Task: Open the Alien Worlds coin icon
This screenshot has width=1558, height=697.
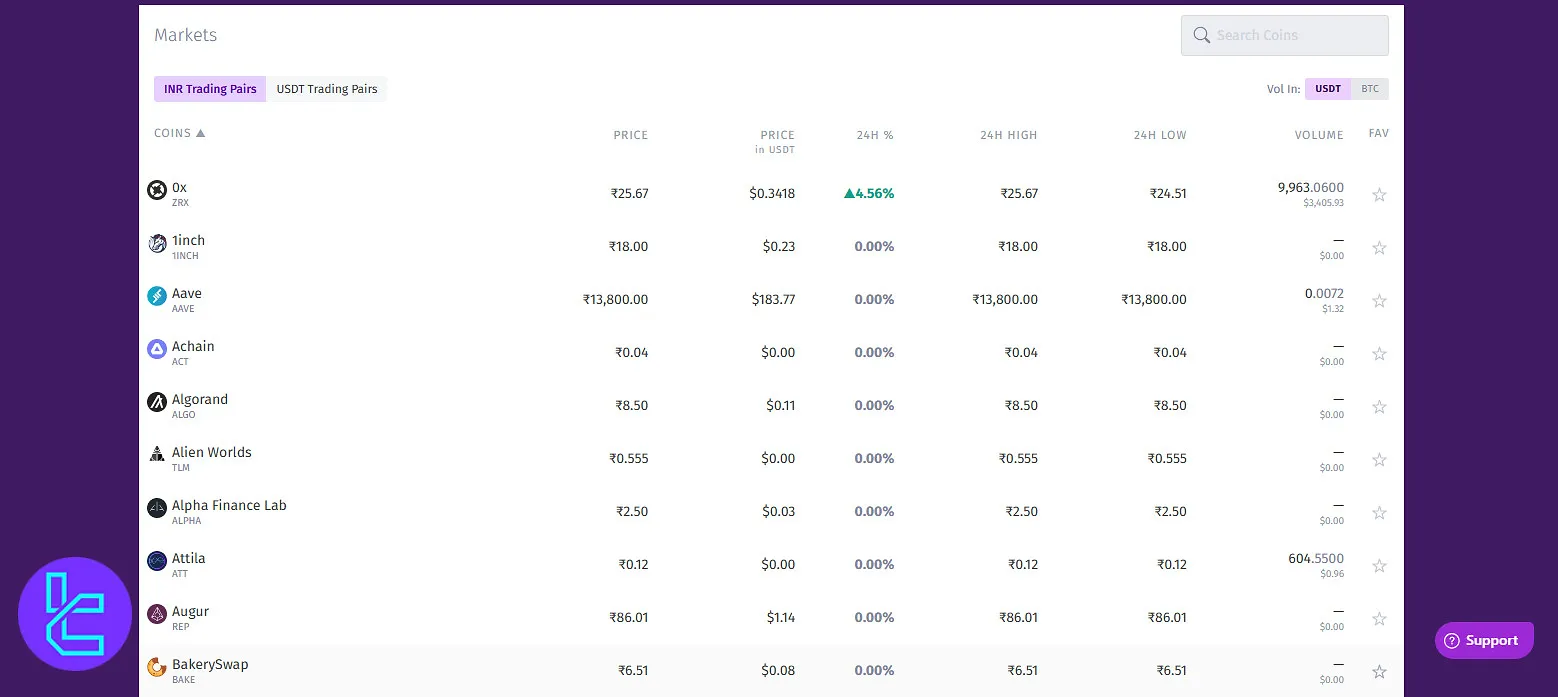Action: tap(156, 453)
